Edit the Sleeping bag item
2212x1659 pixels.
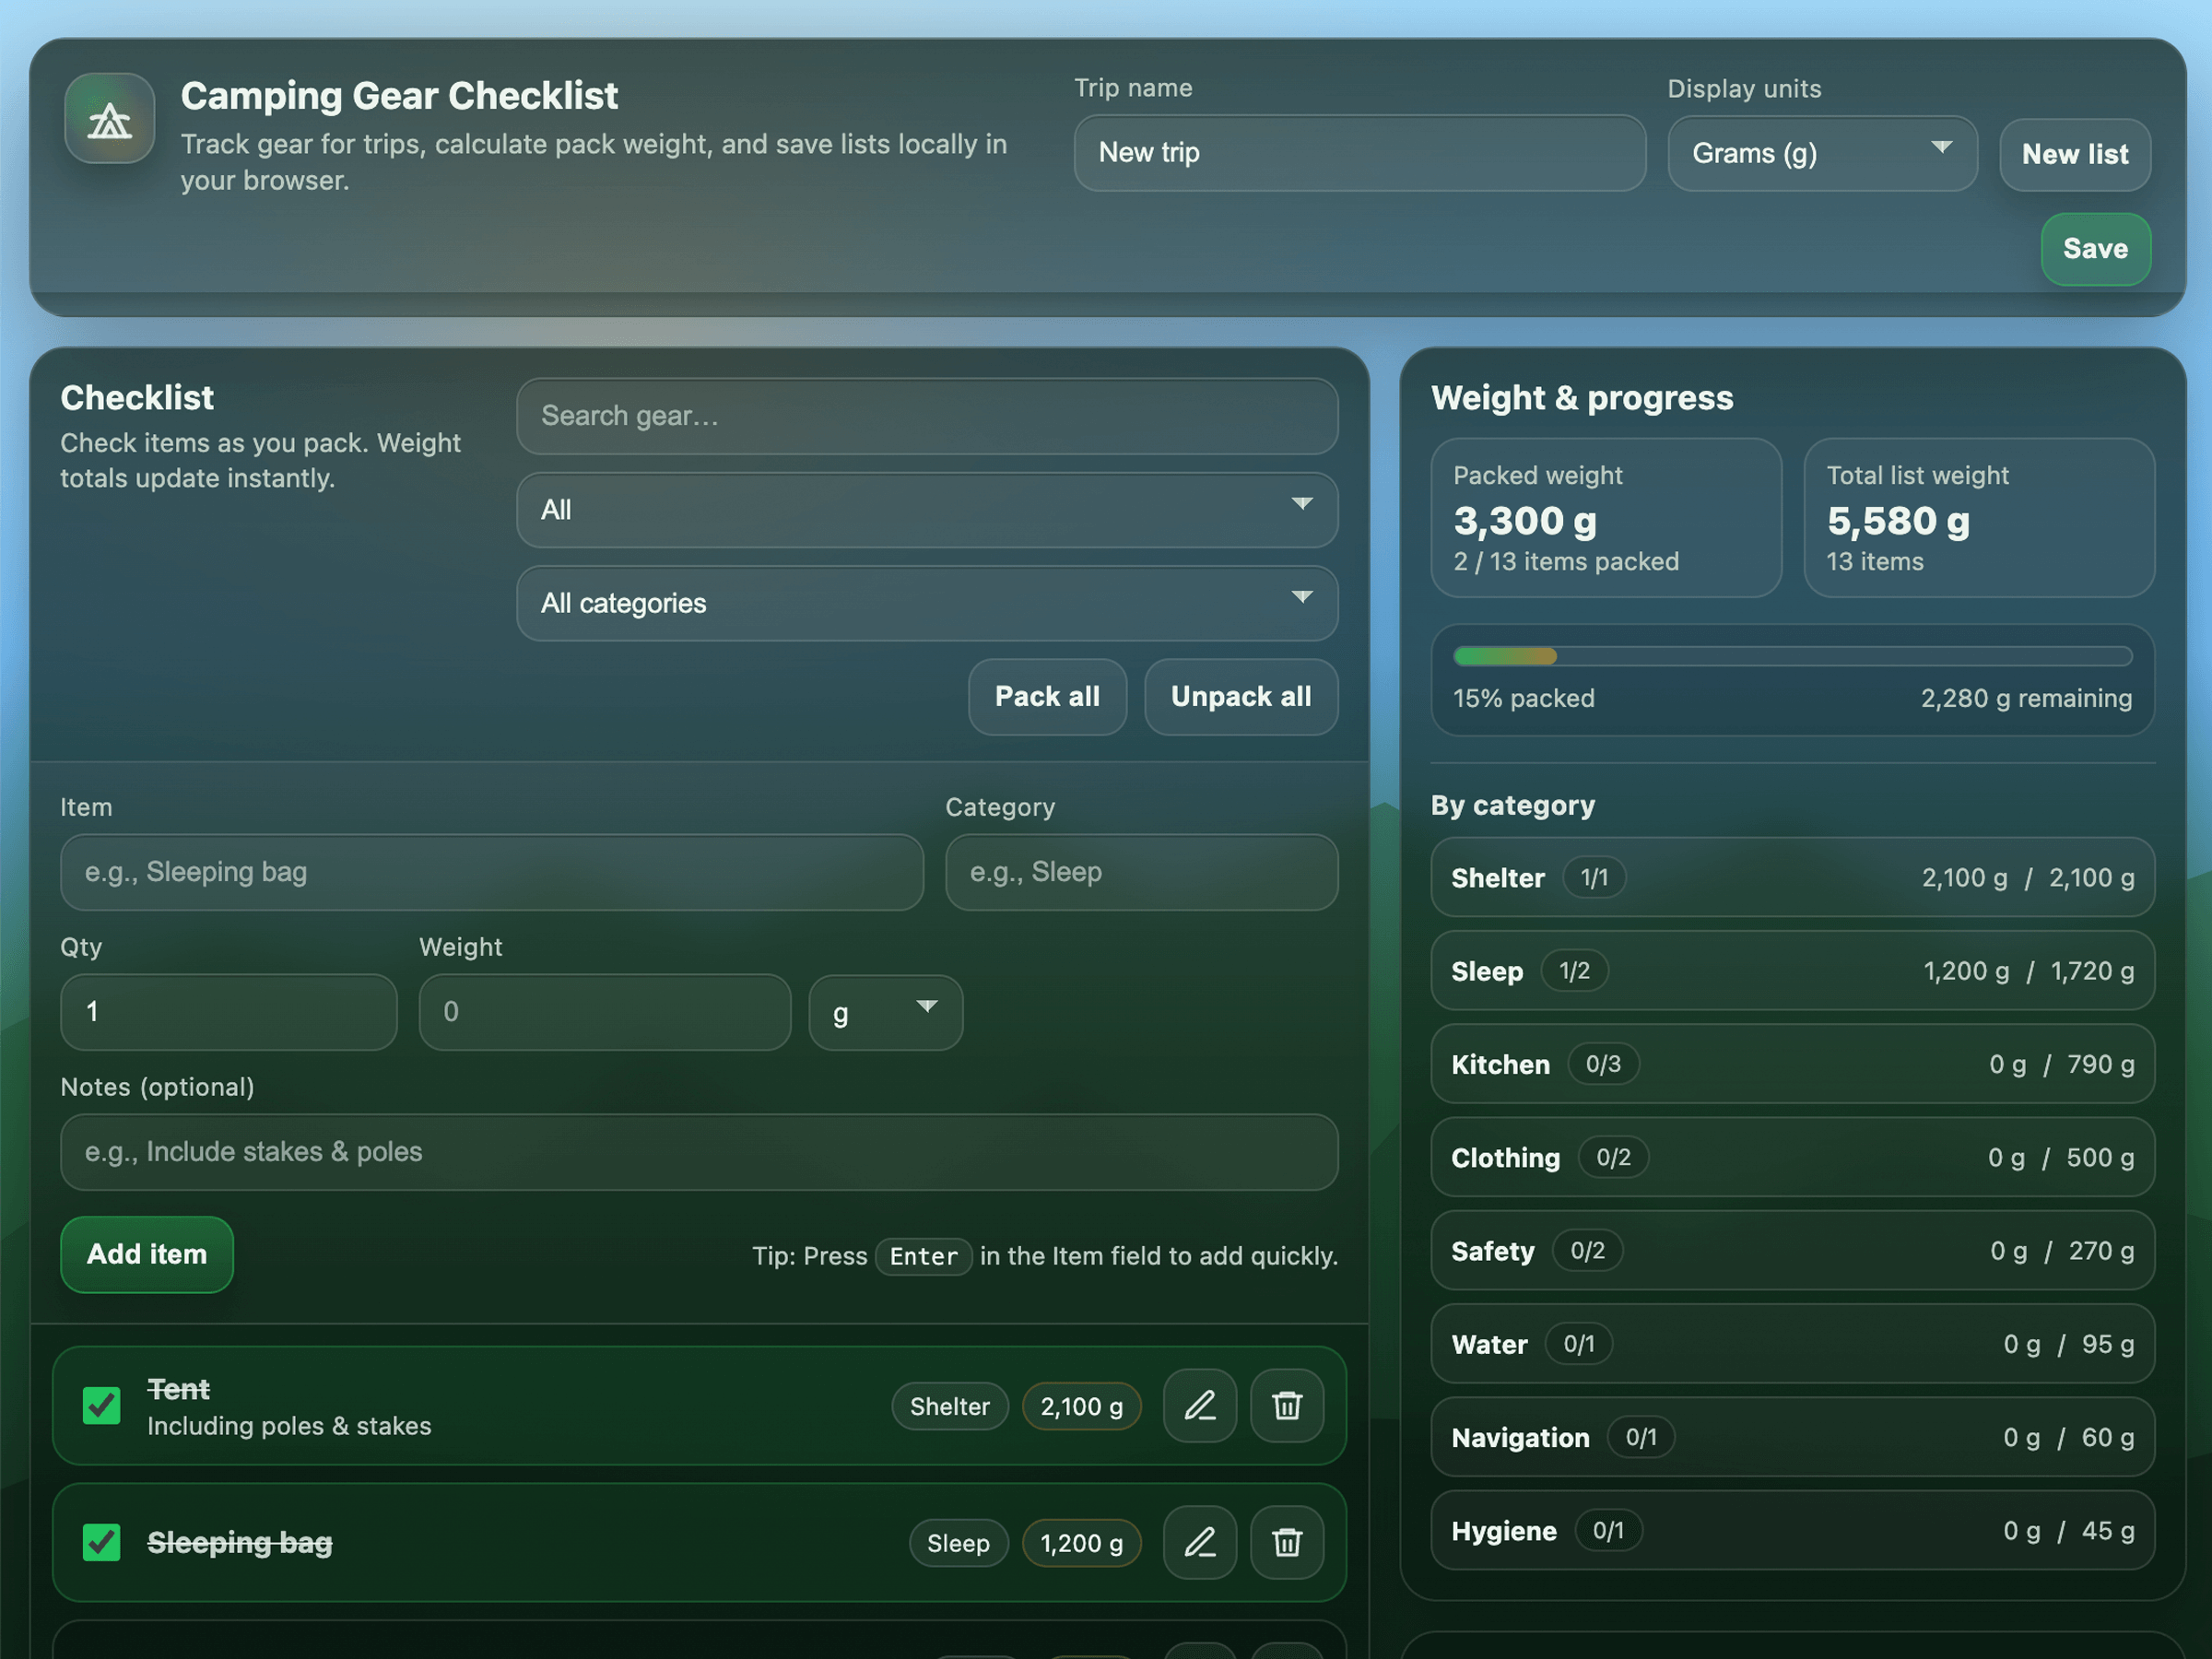[1200, 1543]
